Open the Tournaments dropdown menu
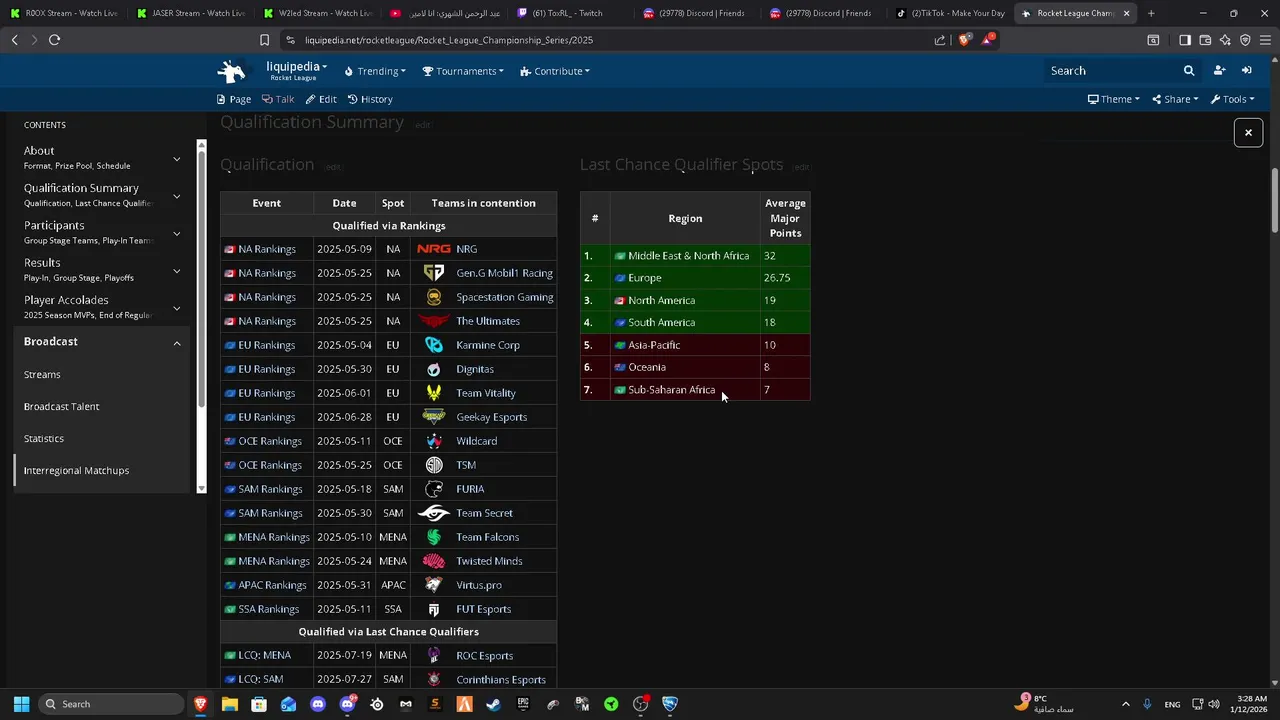1280x720 pixels. pos(463,71)
